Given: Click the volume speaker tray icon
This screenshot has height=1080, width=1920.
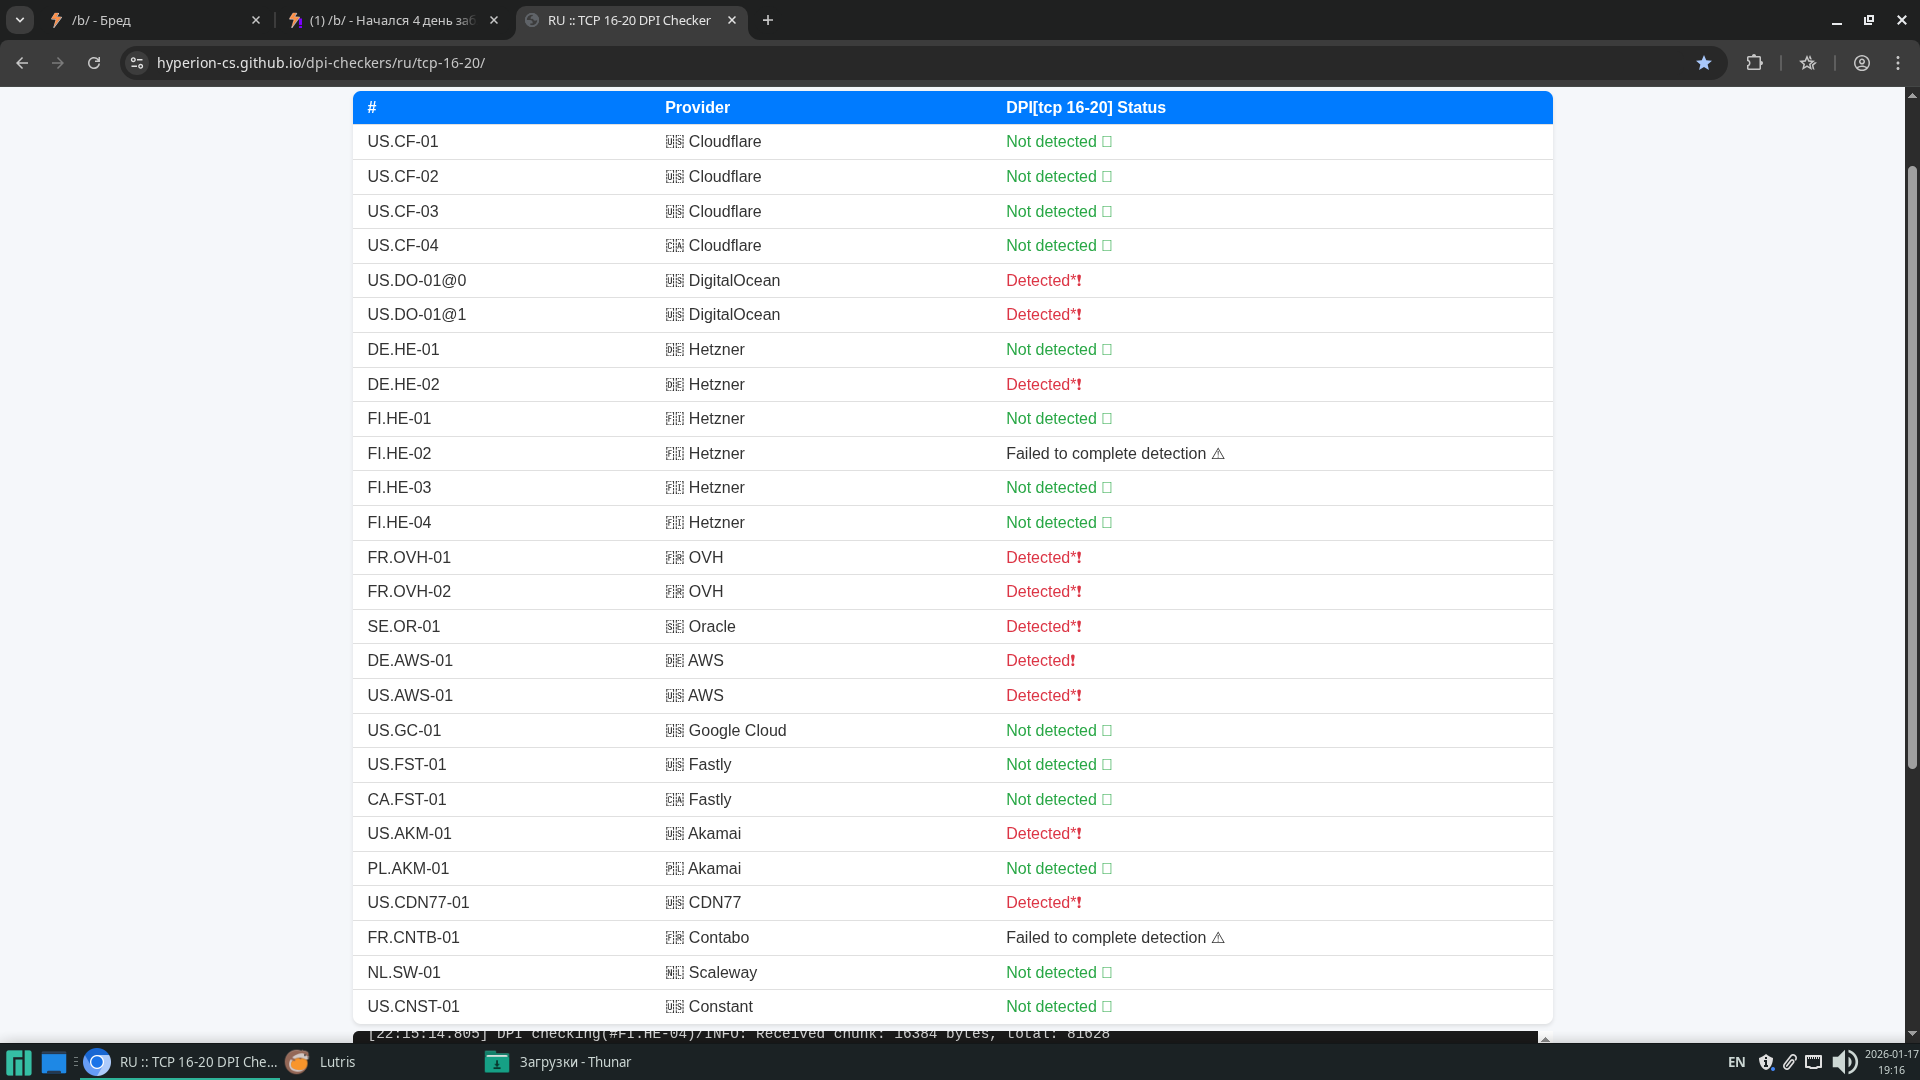Looking at the screenshot, I should [x=1844, y=1062].
